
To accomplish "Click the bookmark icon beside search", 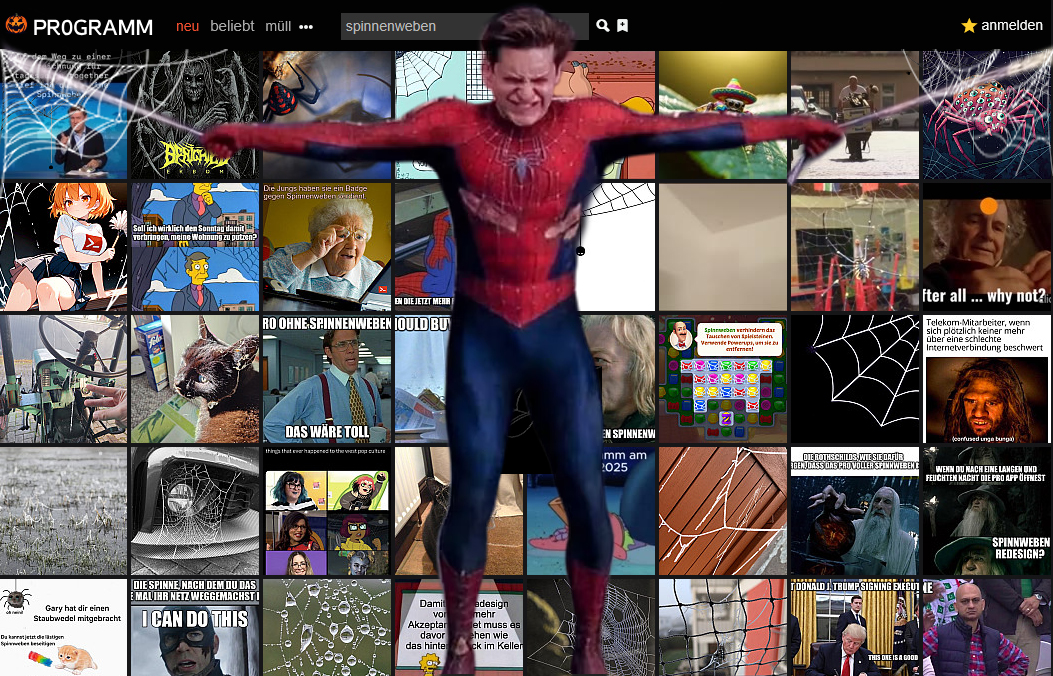I will pos(622,26).
